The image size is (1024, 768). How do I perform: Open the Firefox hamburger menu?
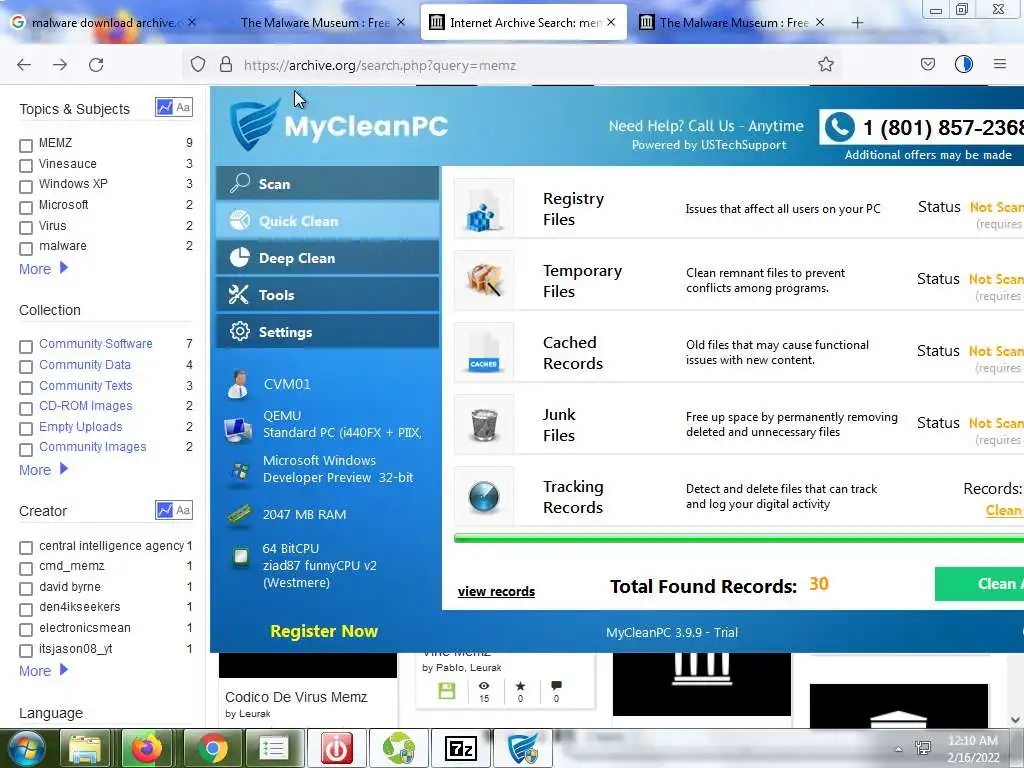1000,64
